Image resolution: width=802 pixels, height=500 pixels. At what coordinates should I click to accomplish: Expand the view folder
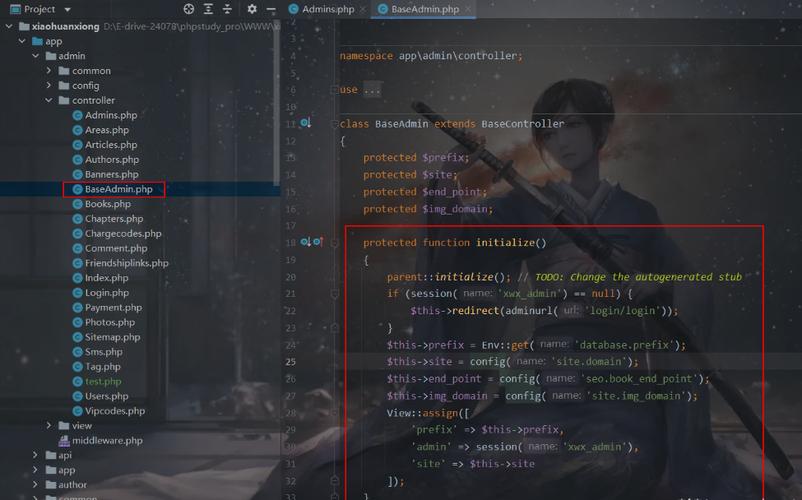[49, 425]
